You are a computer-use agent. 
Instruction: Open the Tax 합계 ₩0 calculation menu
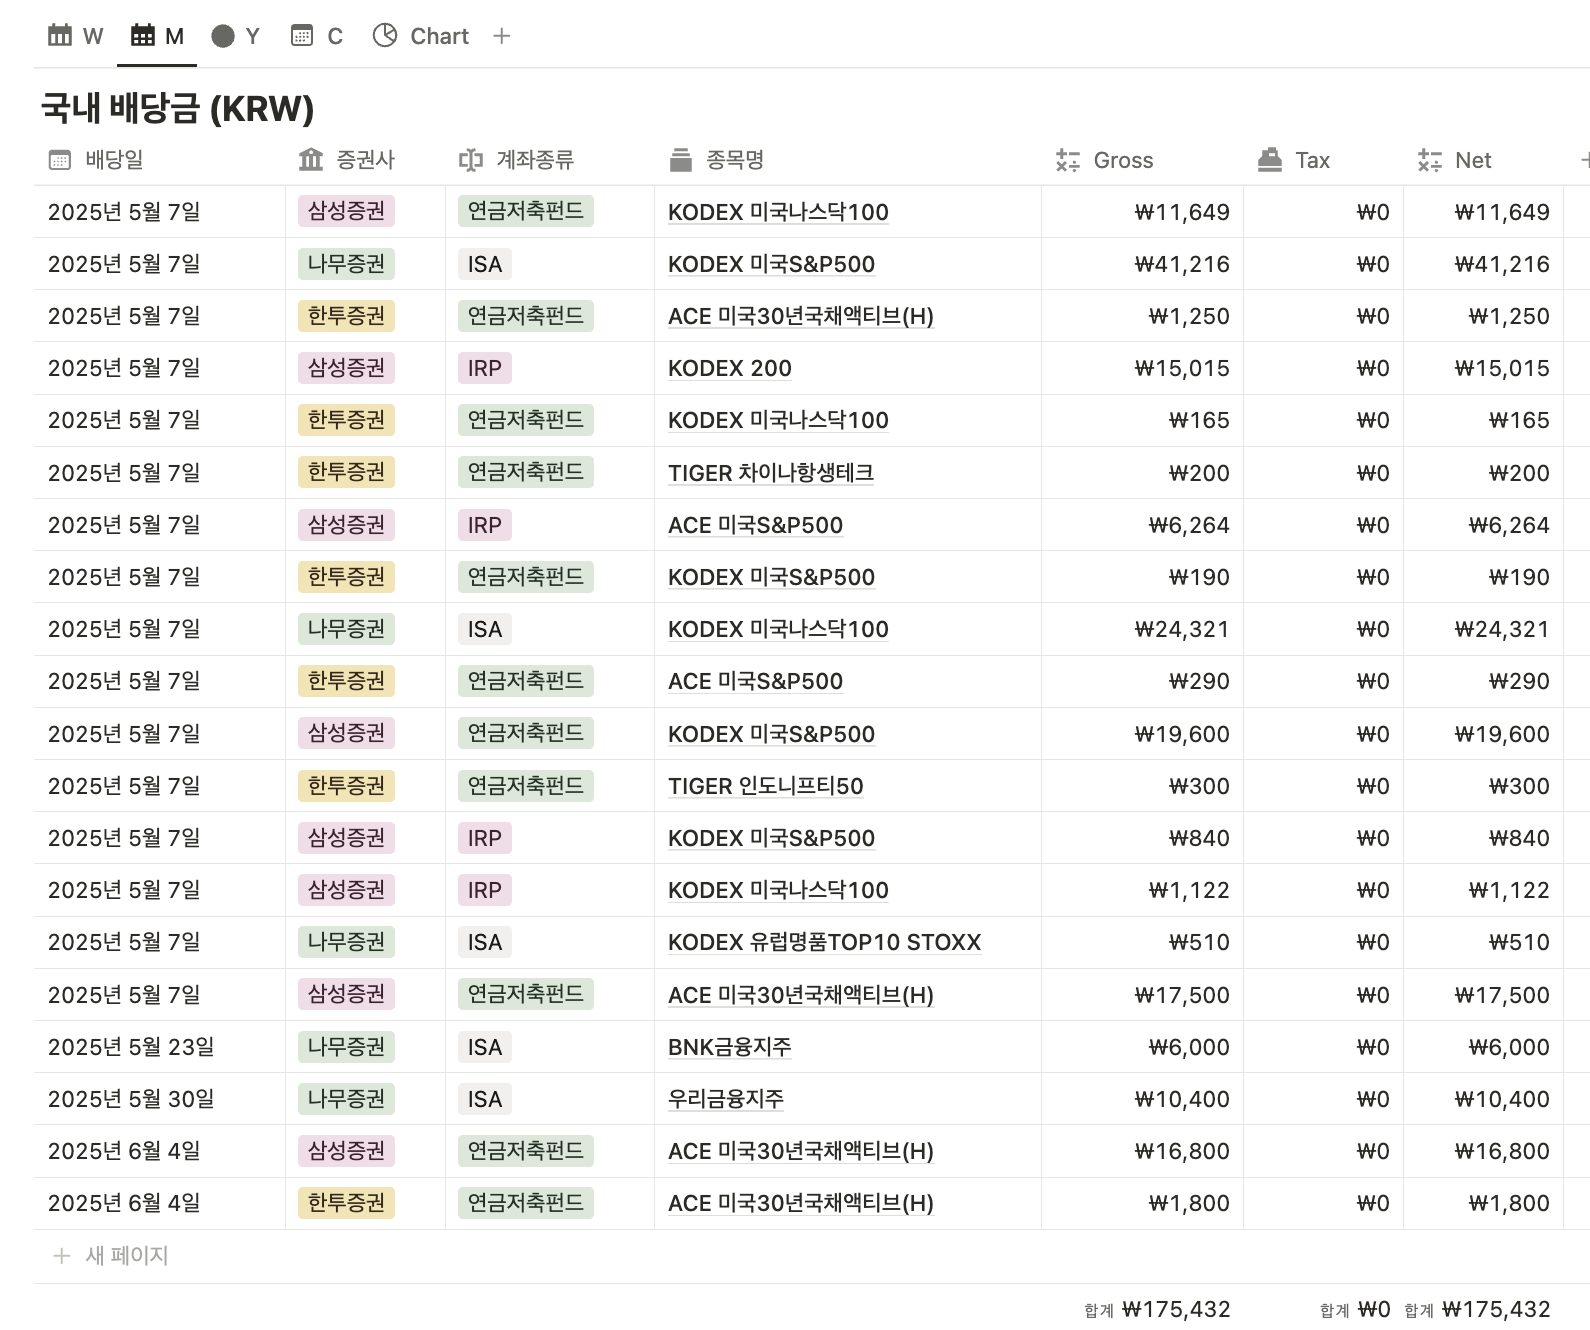[x=1355, y=1310]
